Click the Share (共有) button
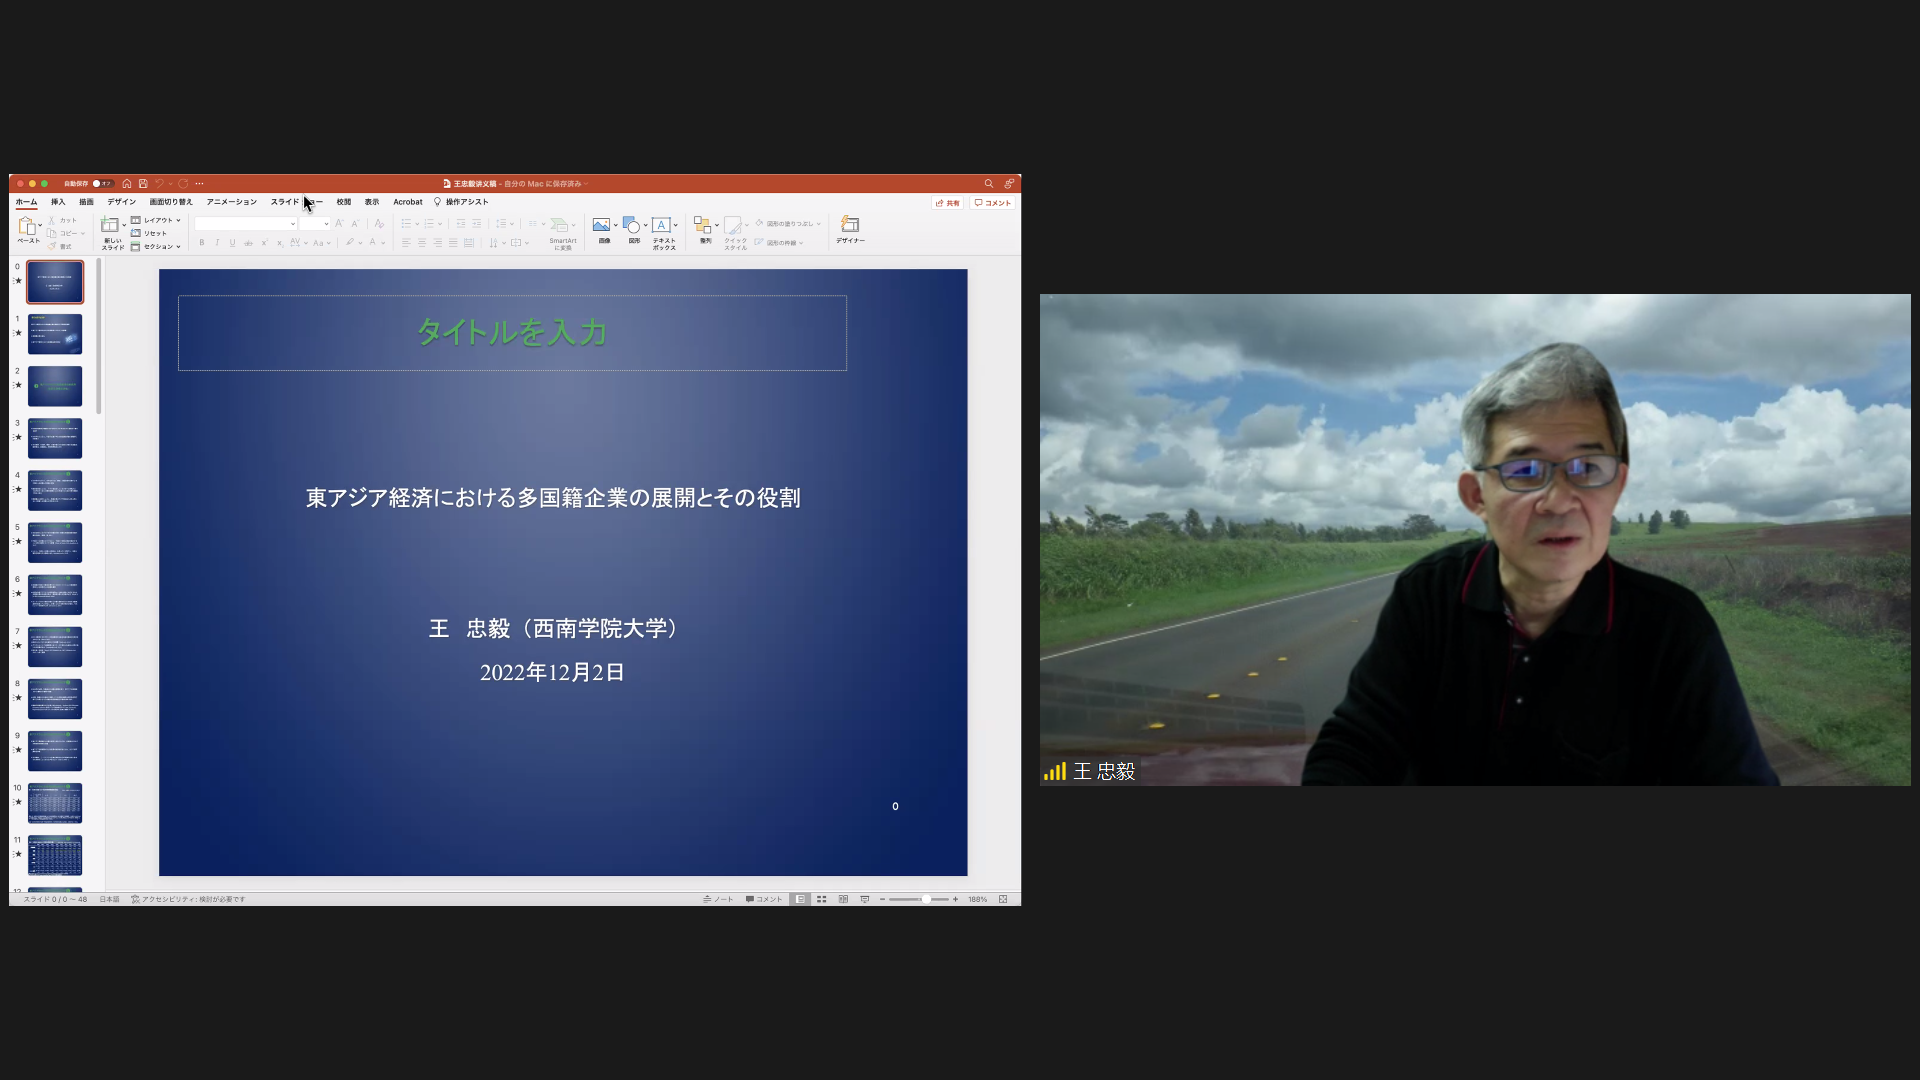Viewport: 1920px width, 1080px height. pos(947,203)
